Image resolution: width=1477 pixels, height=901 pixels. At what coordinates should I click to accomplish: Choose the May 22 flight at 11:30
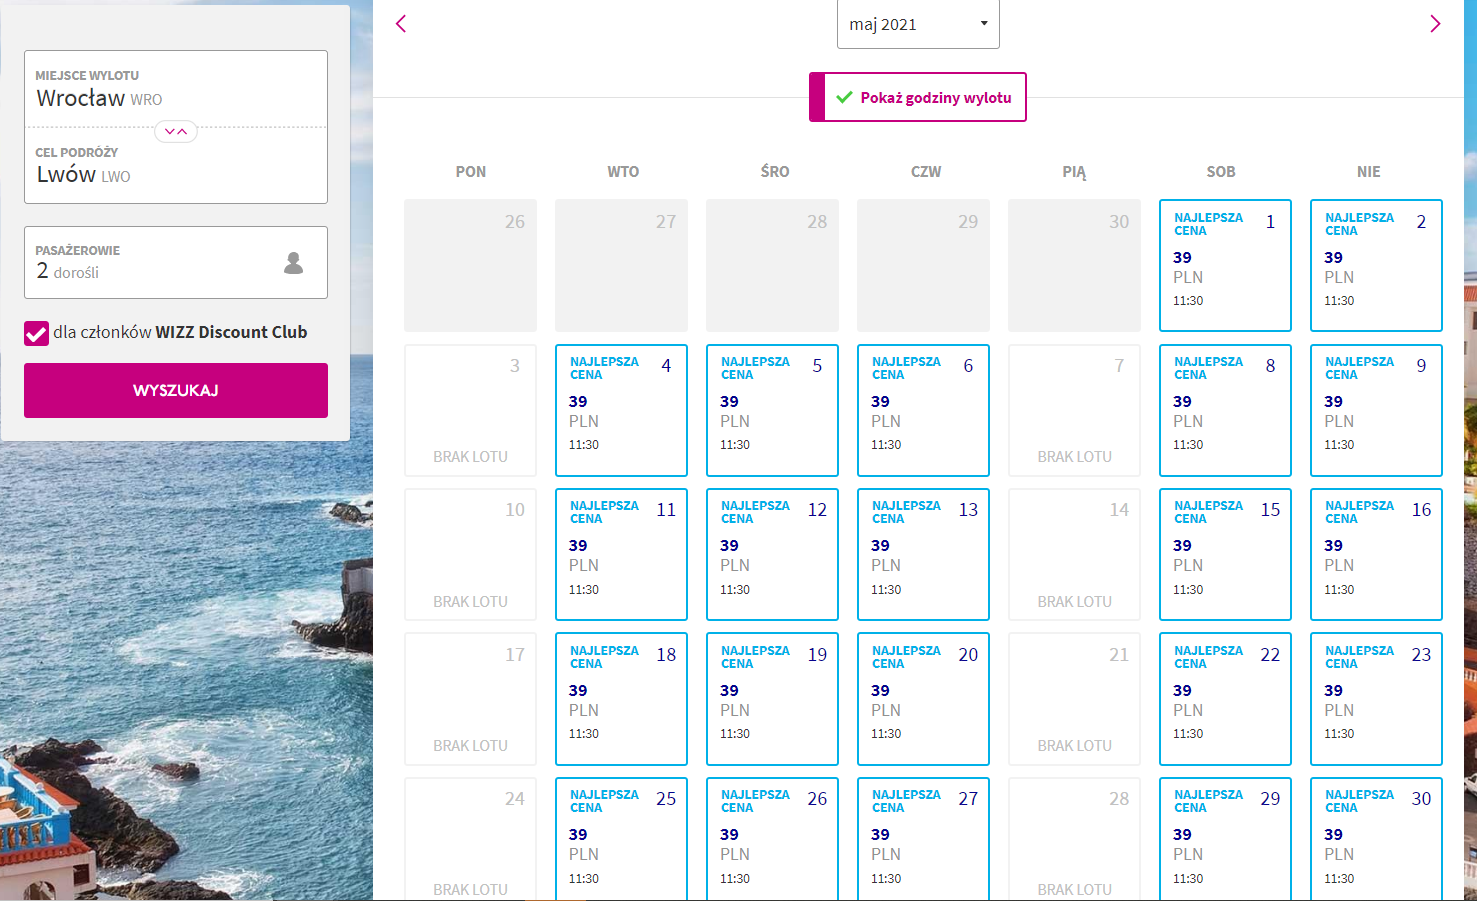(x=1225, y=699)
